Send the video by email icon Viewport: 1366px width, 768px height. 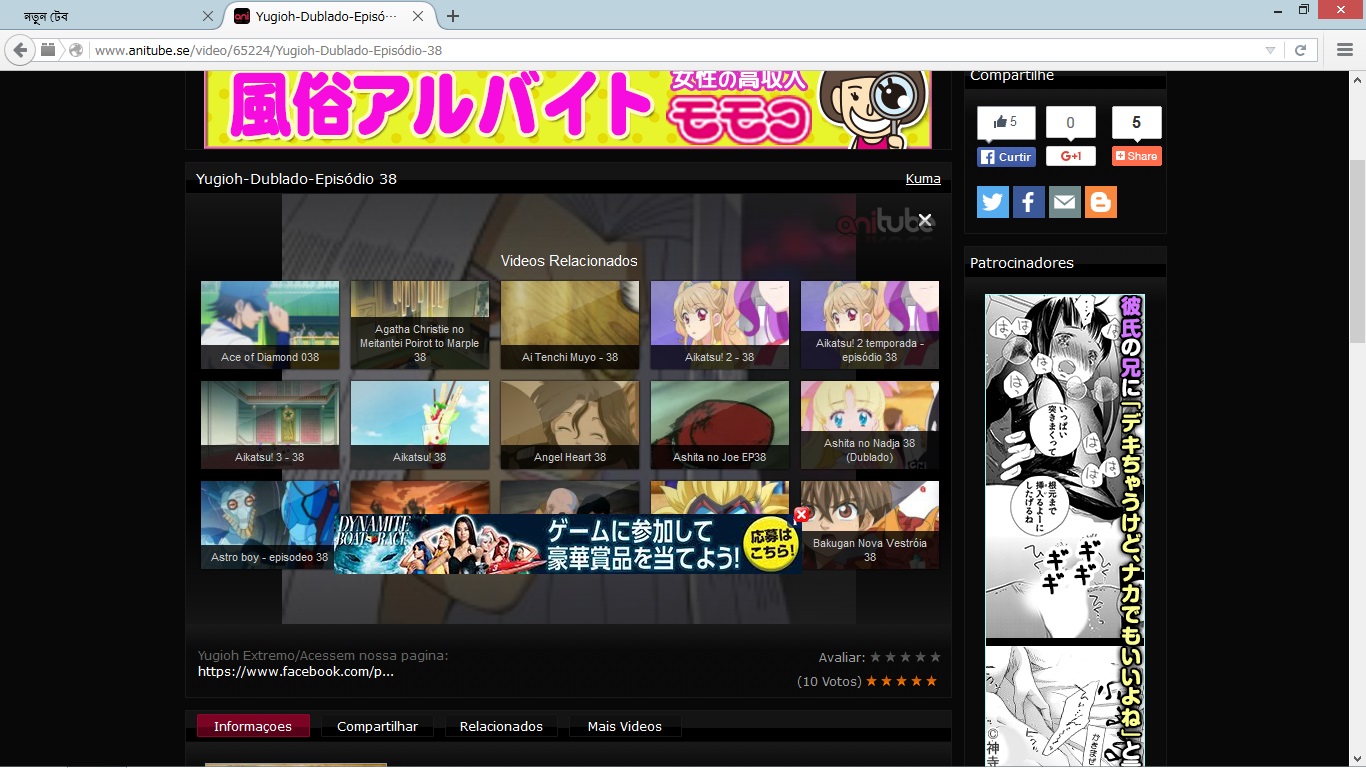[x=1065, y=202]
